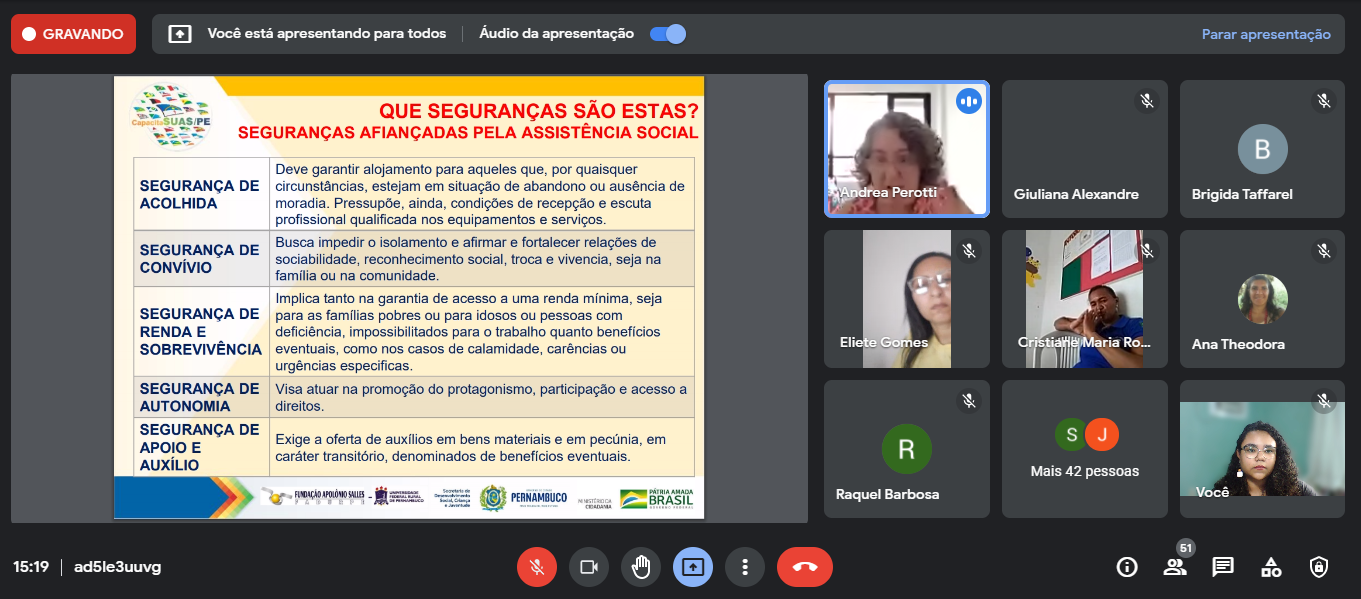Screen dimensions: 1361x599
Task: Click the presenting screen icon in banner
Action: (180, 34)
